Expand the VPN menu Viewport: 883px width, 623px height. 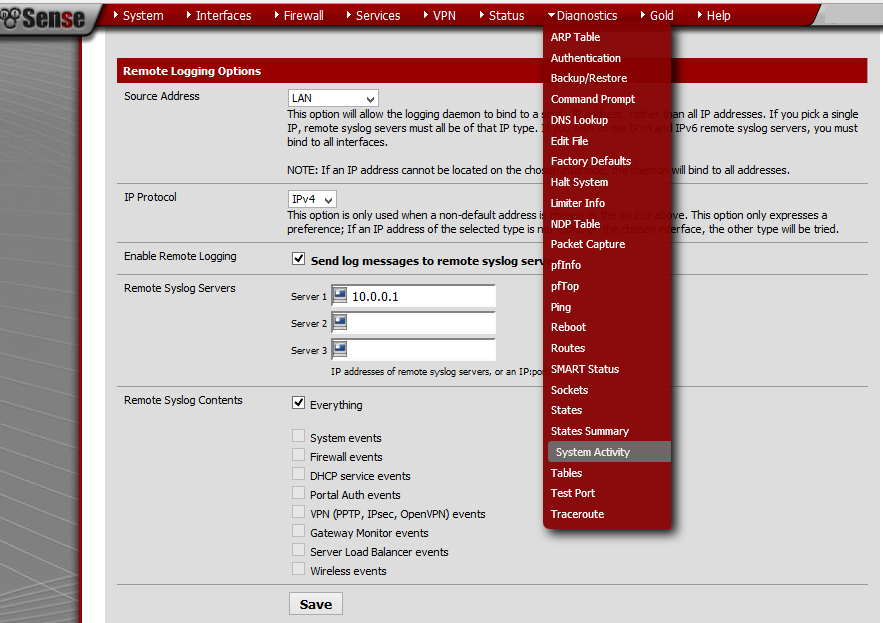pos(440,16)
